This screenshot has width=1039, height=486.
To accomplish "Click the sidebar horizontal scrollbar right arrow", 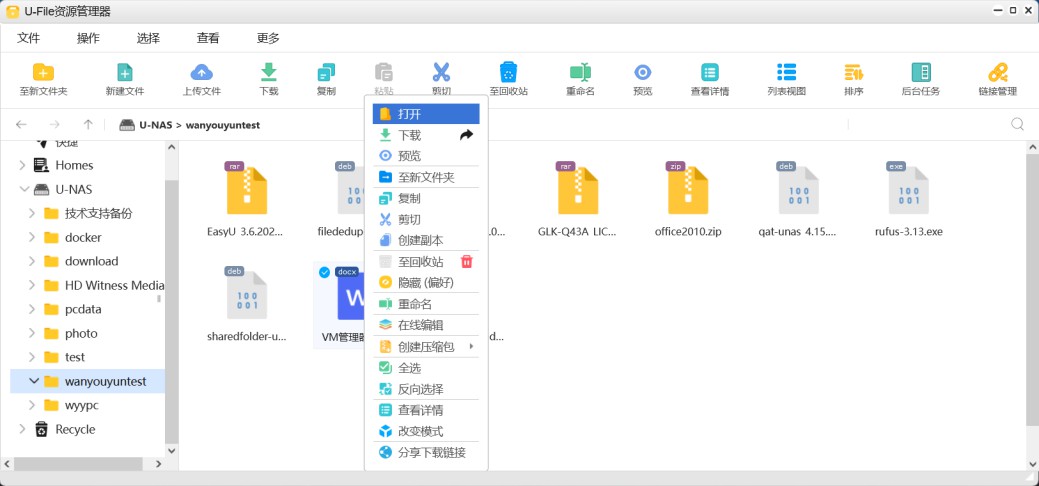I will click(158, 463).
